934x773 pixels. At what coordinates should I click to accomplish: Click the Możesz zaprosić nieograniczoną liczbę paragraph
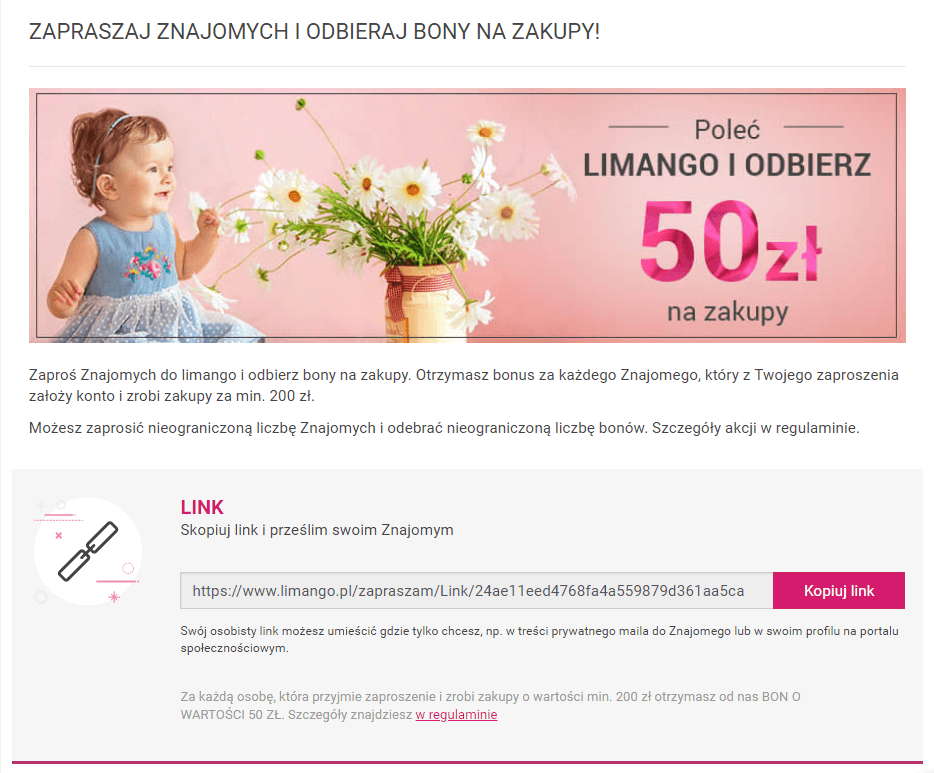pos(444,428)
